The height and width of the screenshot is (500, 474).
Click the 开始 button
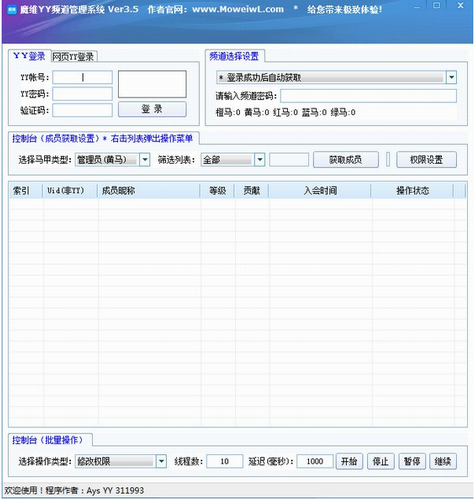point(349,461)
